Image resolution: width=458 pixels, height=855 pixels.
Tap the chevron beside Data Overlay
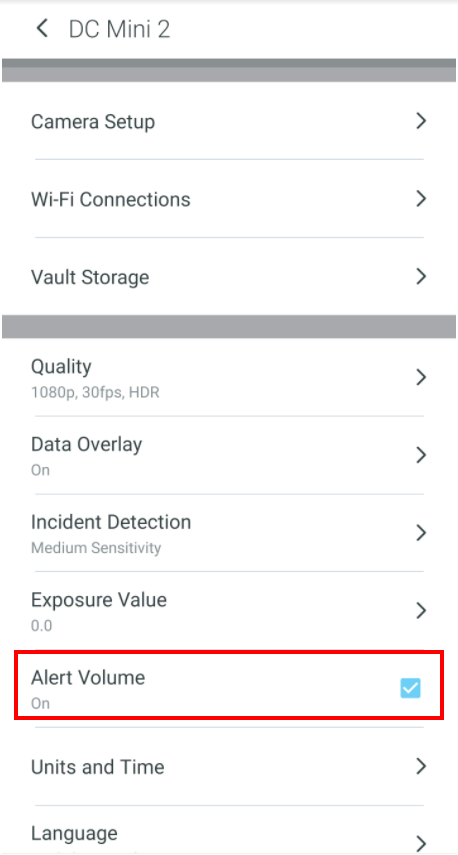coord(420,455)
